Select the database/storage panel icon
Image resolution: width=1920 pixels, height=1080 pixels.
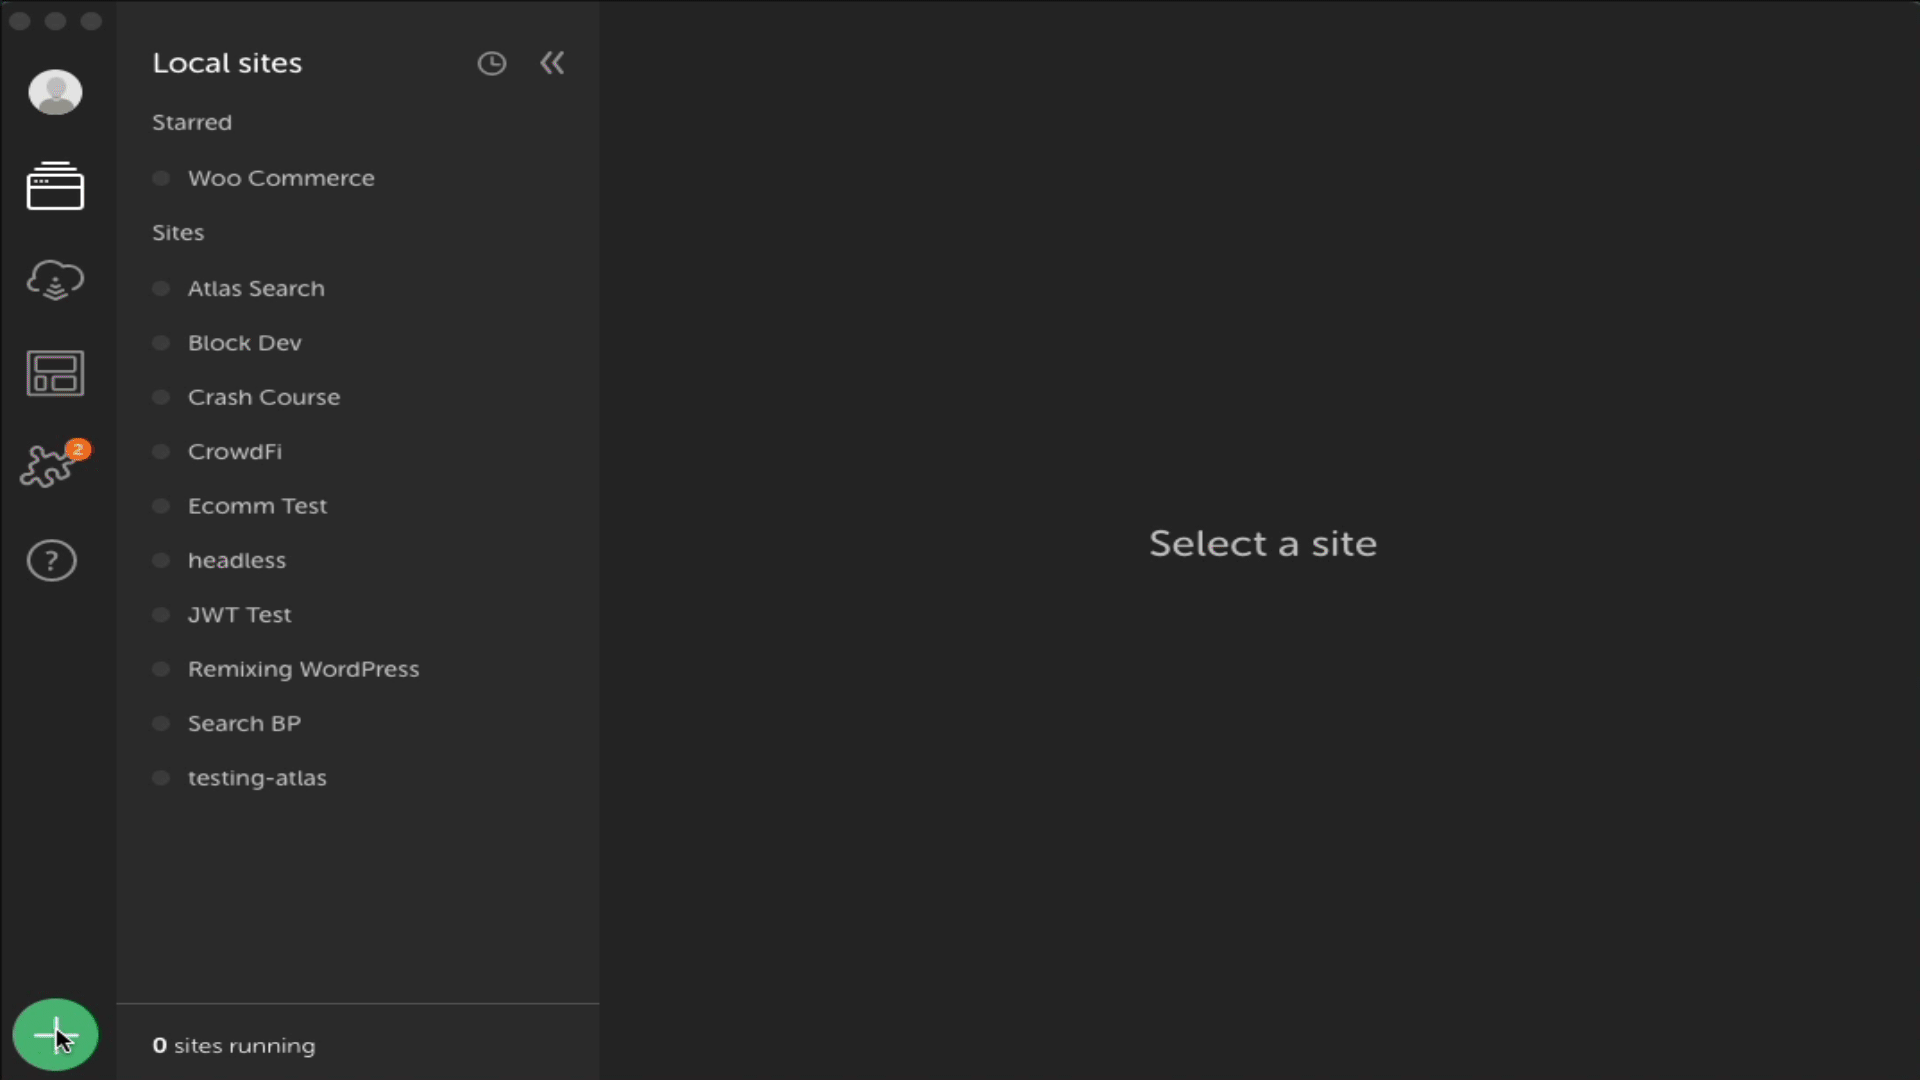click(x=55, y=372)
